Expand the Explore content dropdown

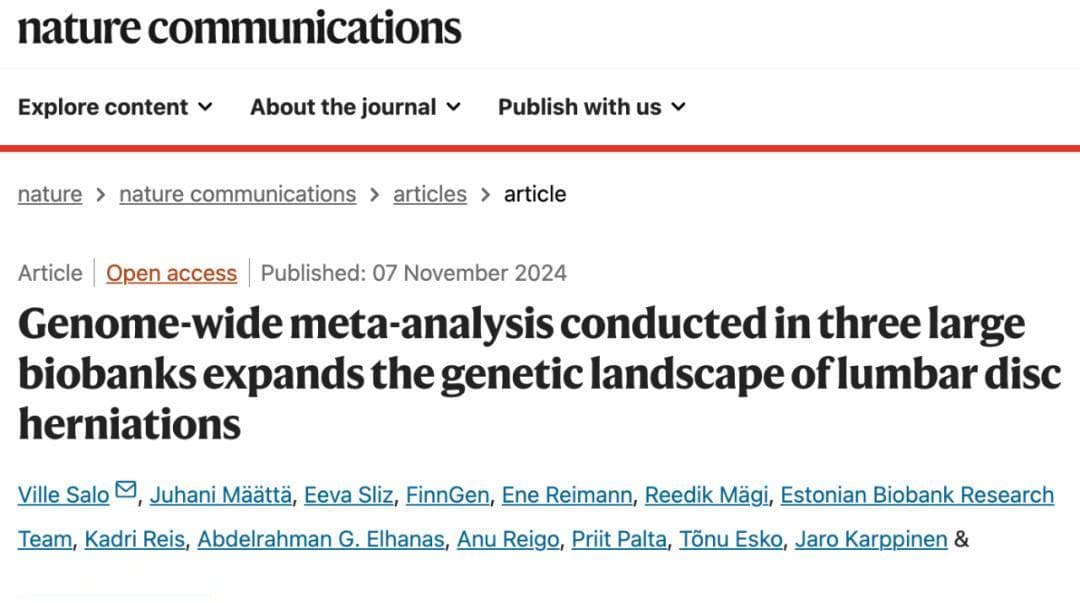115,107
